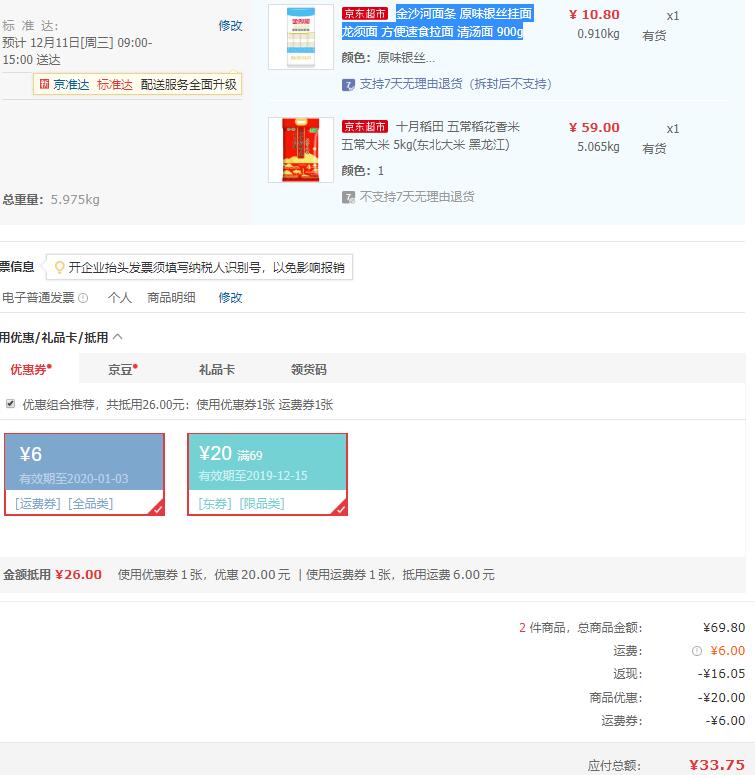Click the info icon beside 运费 ¥6.00
Image resolution: width=755 pixels, height=775 pixels.
point(697,651)
